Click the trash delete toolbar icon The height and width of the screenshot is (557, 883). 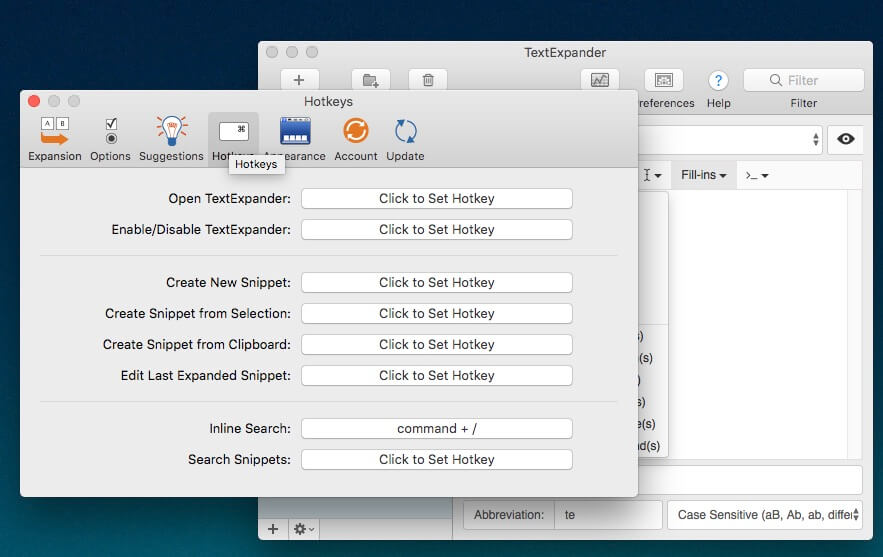click(x=428, y=80)
